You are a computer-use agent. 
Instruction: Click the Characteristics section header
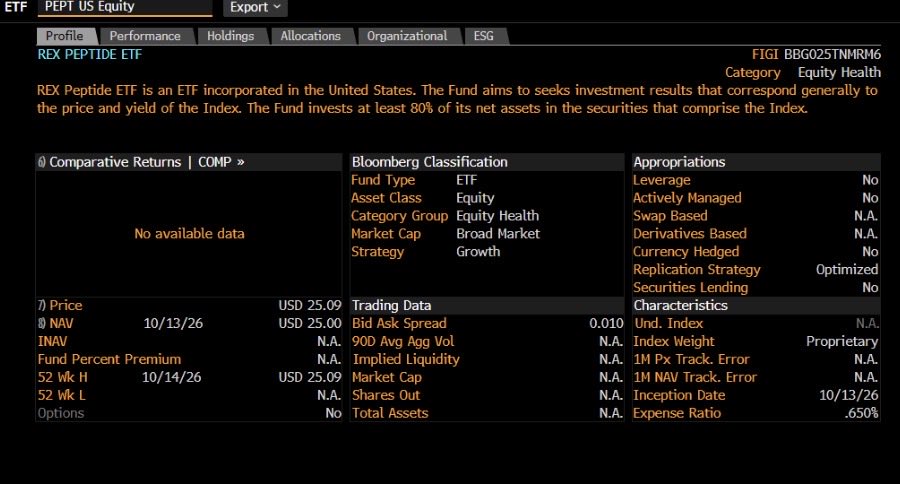pos(680,305)
